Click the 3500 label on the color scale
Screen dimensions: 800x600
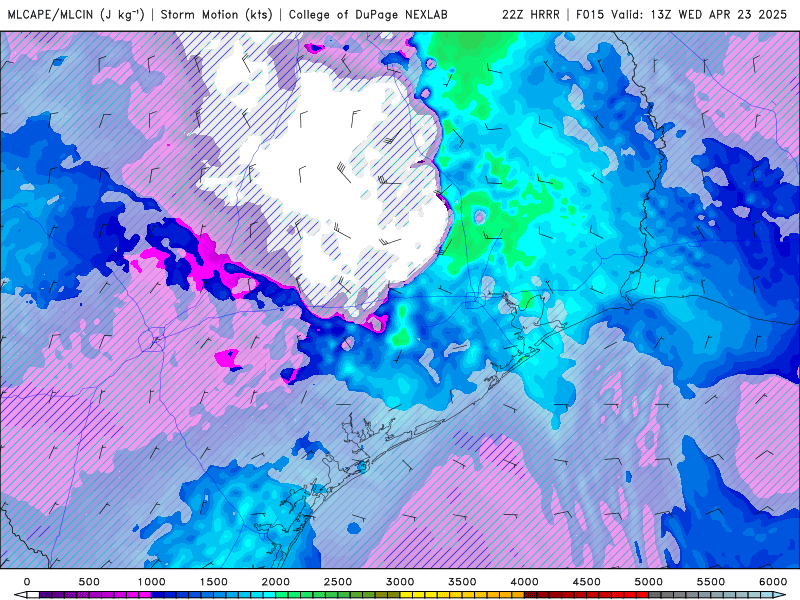click(x=463, y=582)
